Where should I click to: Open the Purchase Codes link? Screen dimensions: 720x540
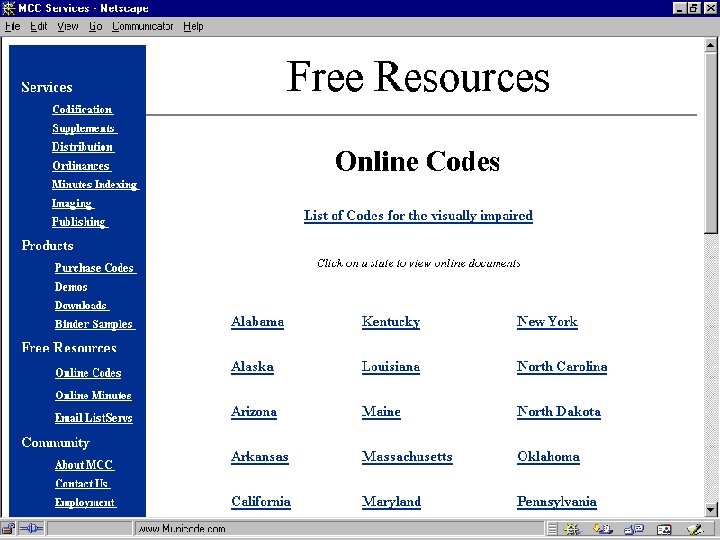coord(95,268)
